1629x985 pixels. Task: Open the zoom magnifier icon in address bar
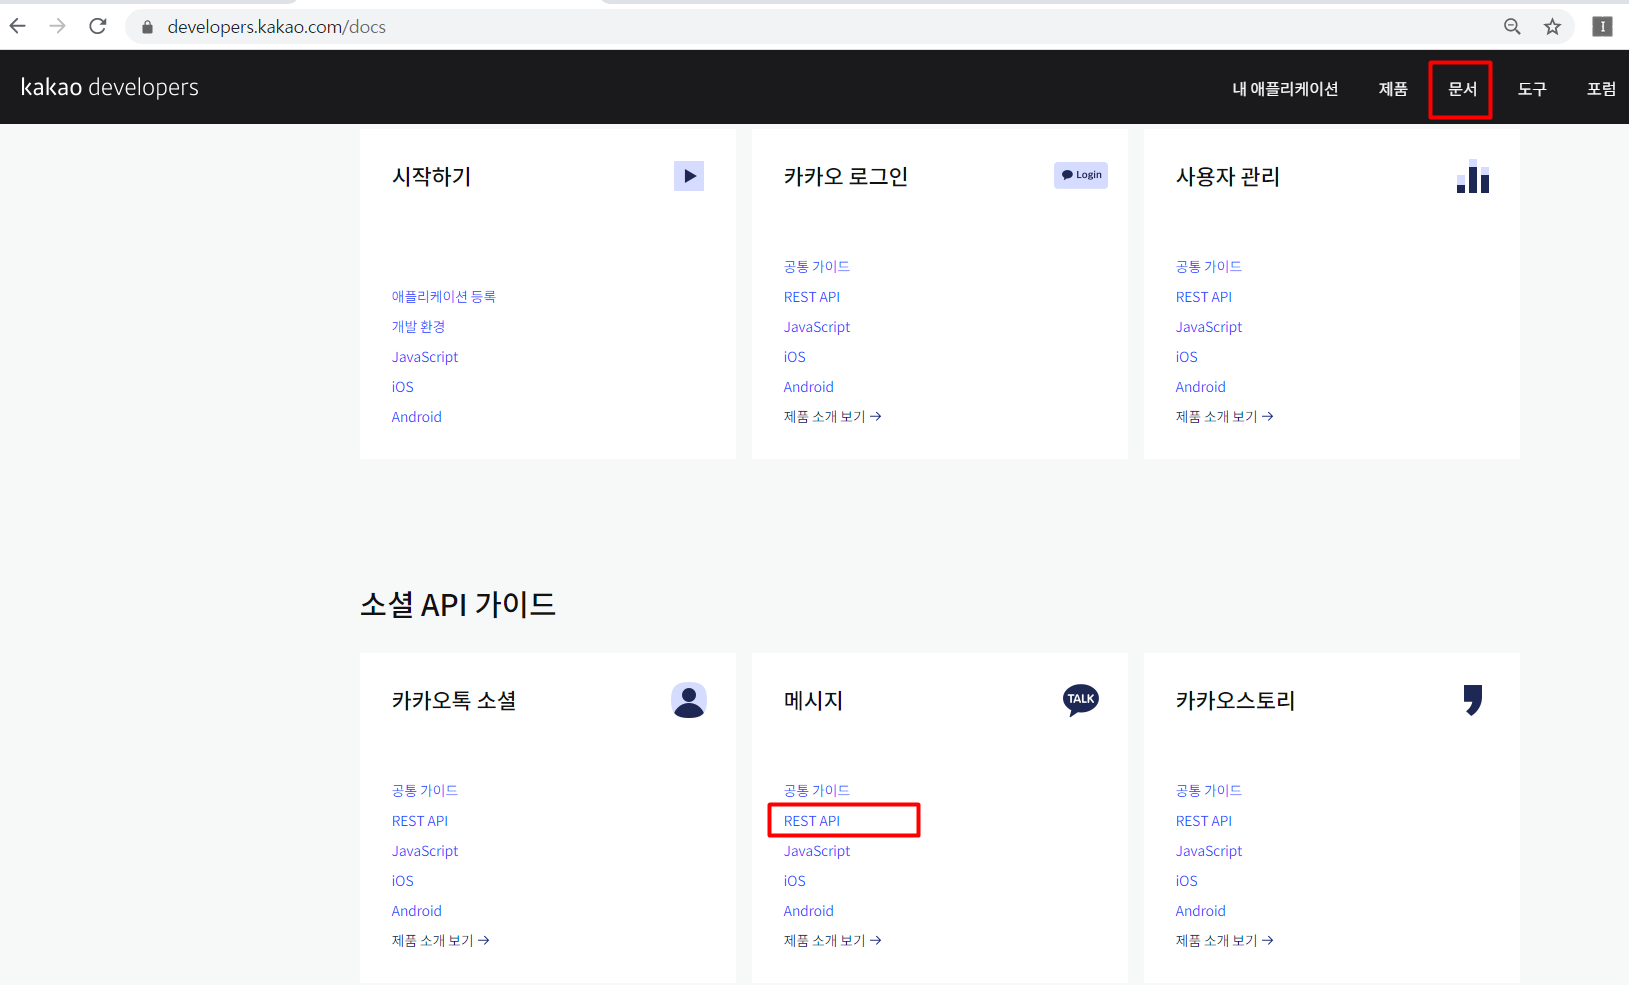[x=1512, y=27]
